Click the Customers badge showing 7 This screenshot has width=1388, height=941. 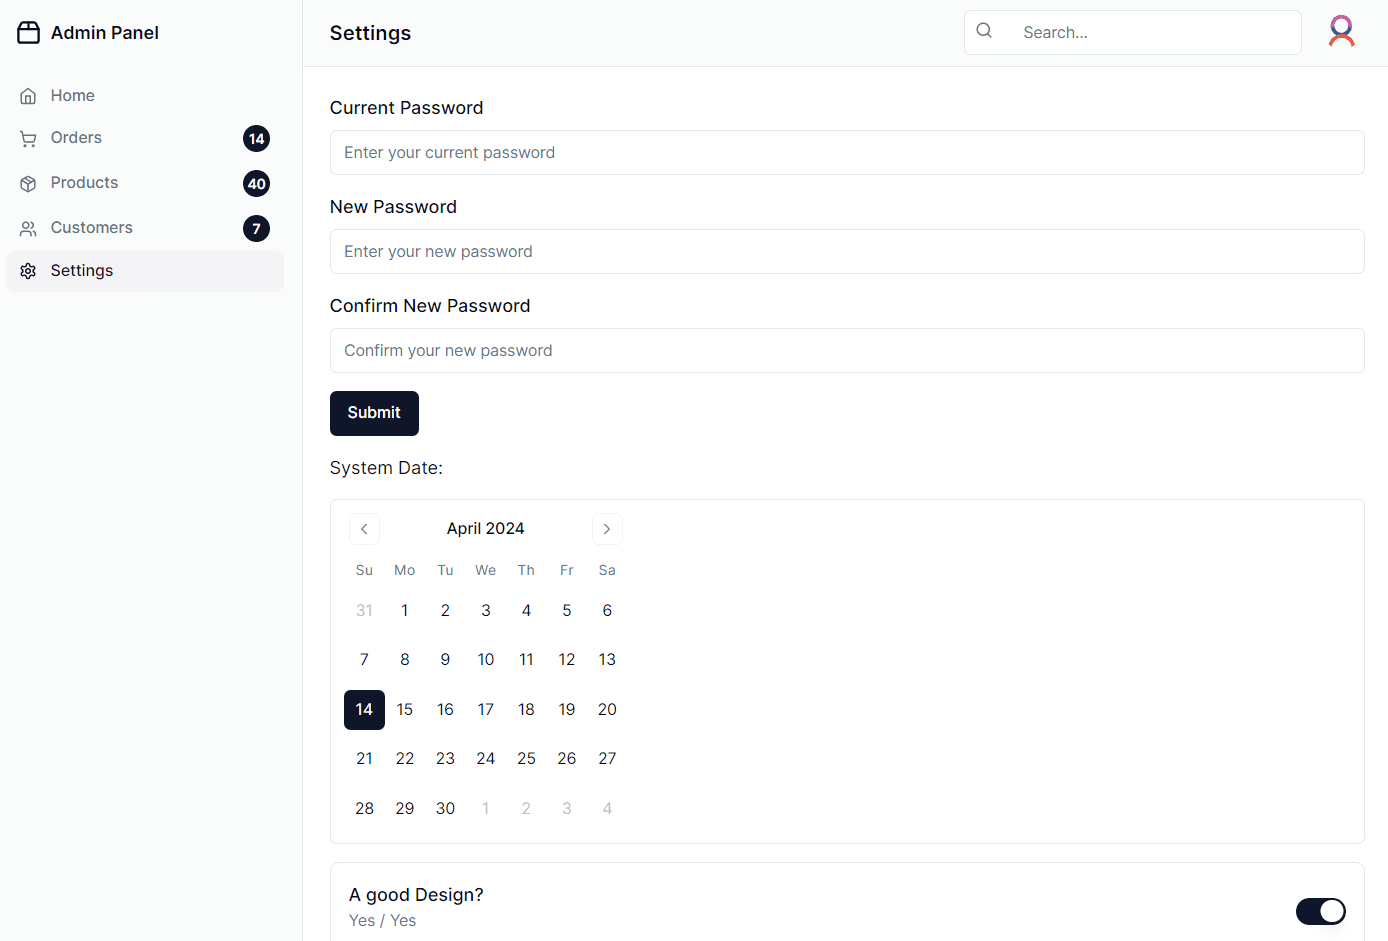point(257,229)
